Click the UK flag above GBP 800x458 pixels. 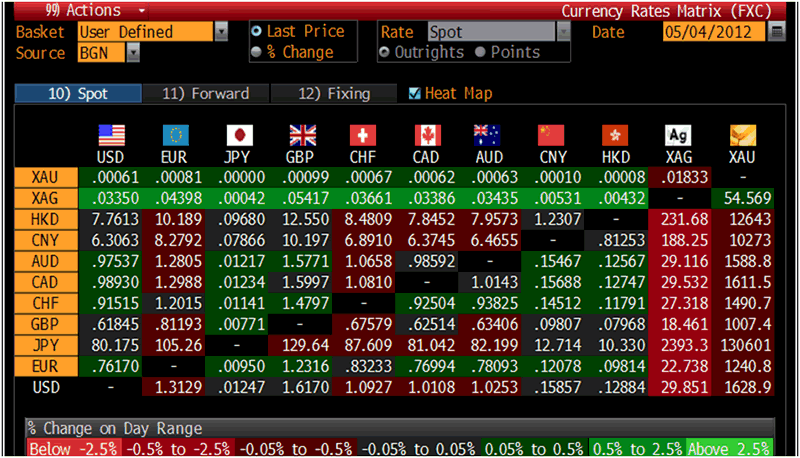(301, 135)
